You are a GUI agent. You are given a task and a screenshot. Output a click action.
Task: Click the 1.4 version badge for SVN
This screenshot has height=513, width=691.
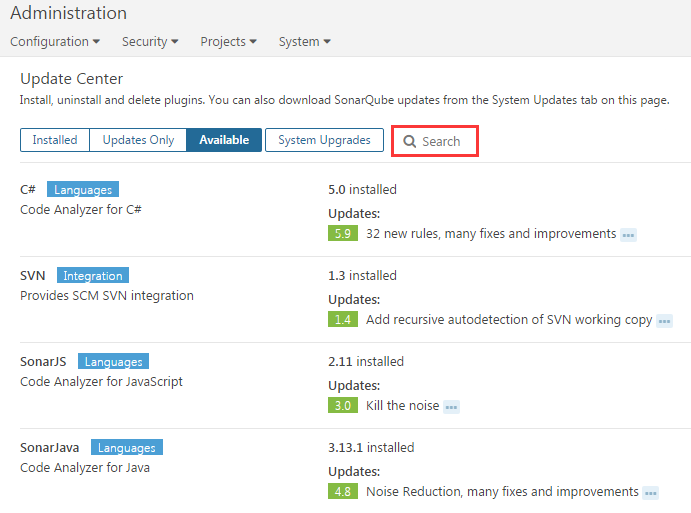(343, 319)
